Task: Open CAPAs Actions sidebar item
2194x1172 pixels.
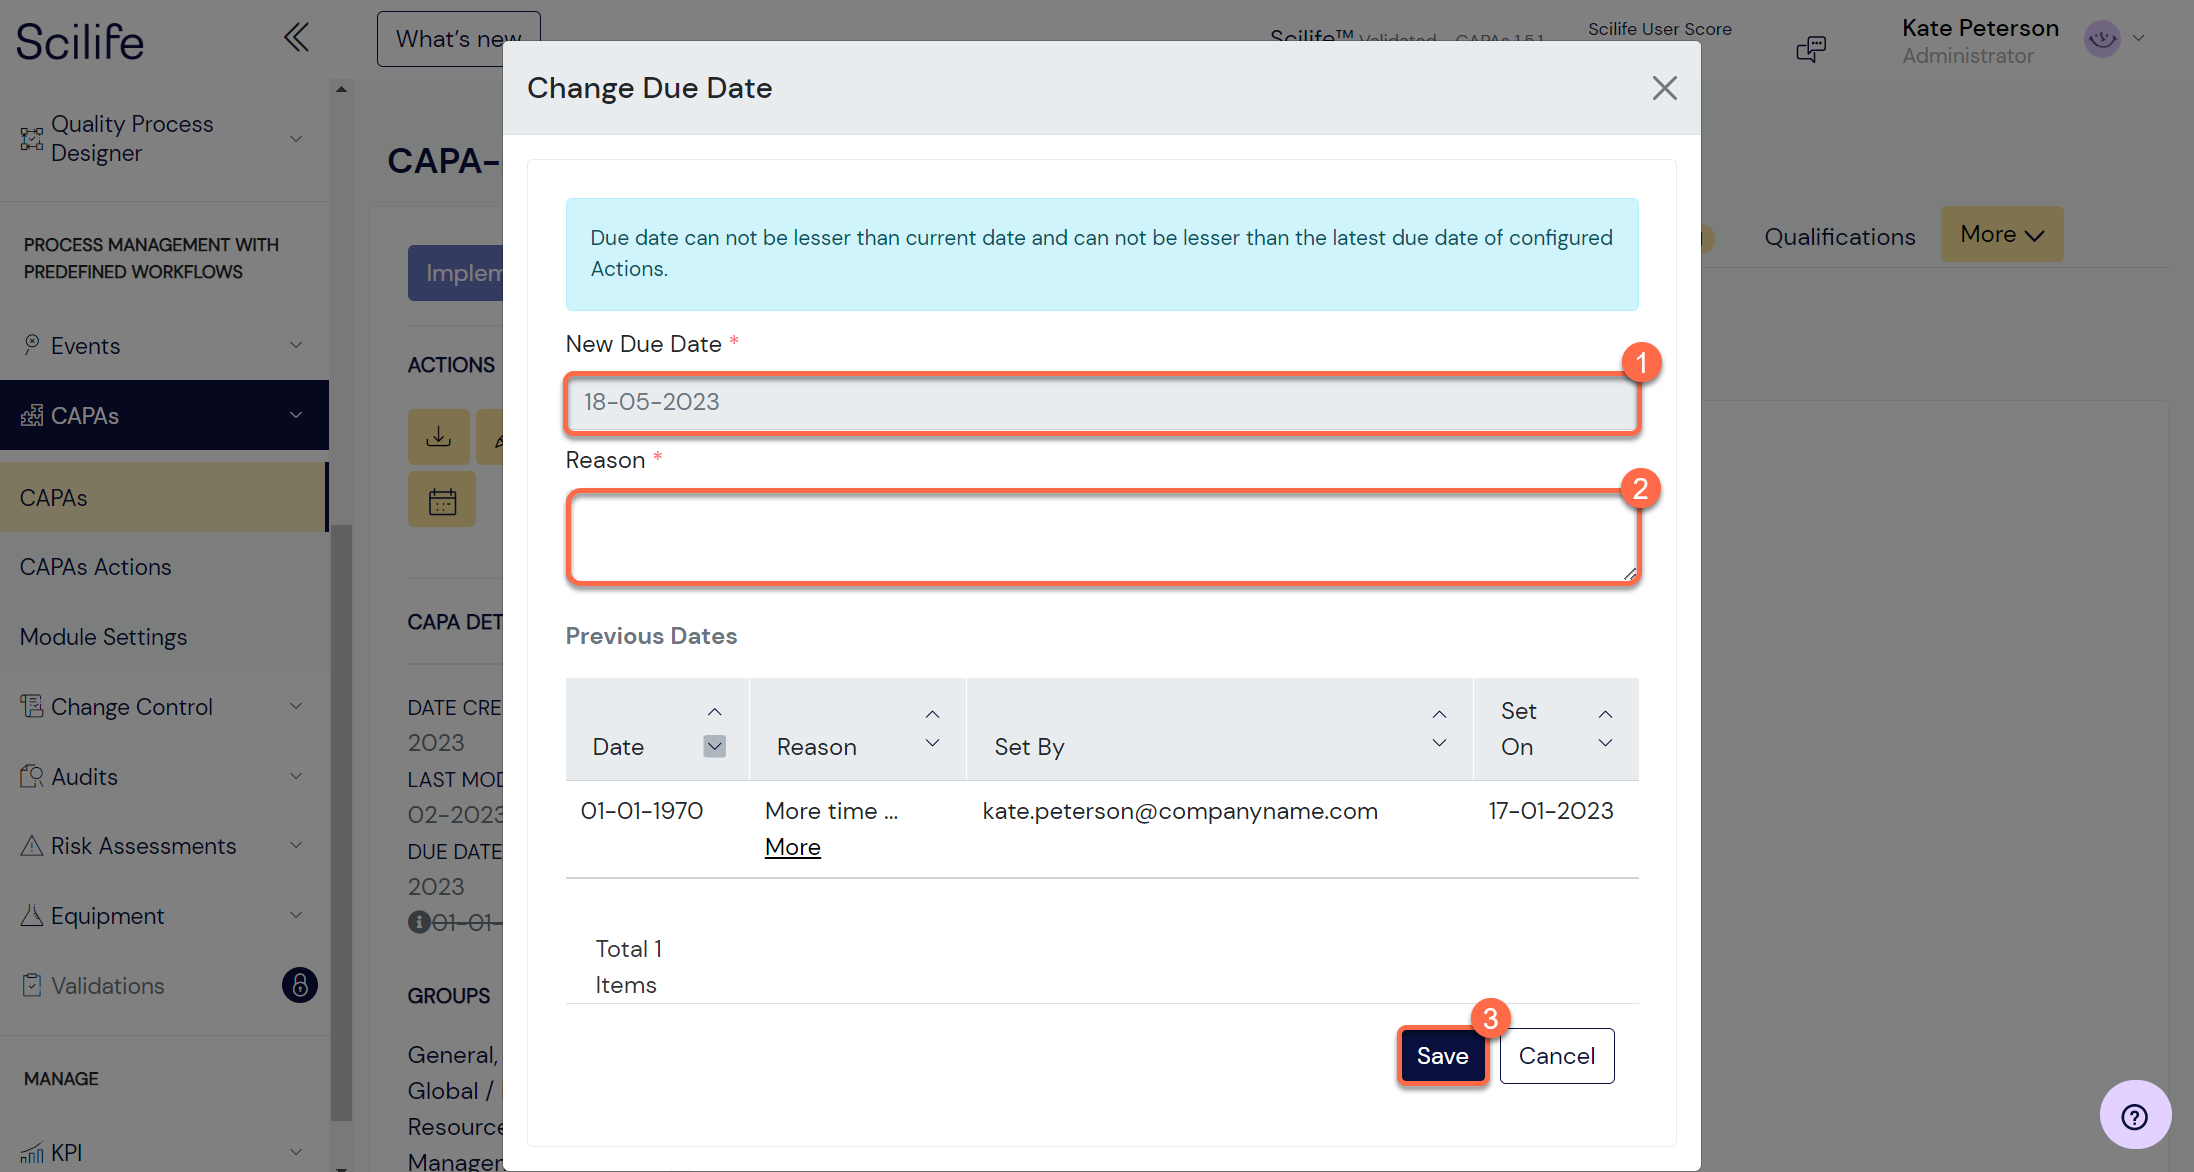Action: tap(96, 567)
